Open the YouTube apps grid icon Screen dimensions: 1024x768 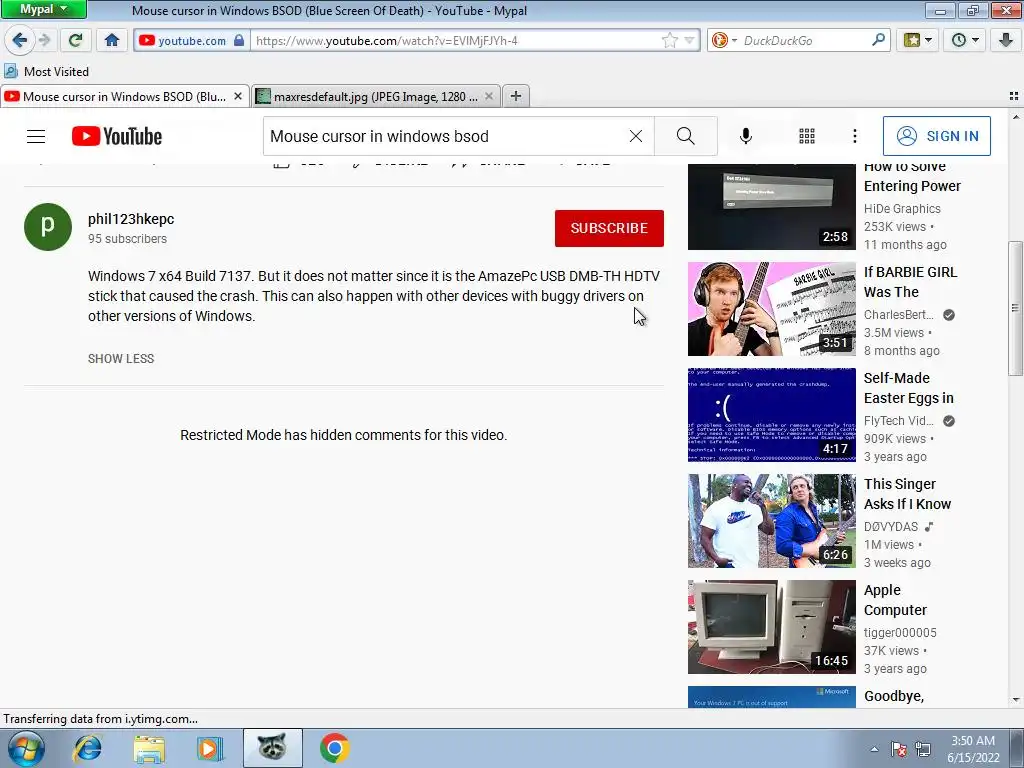pos(807,136)
